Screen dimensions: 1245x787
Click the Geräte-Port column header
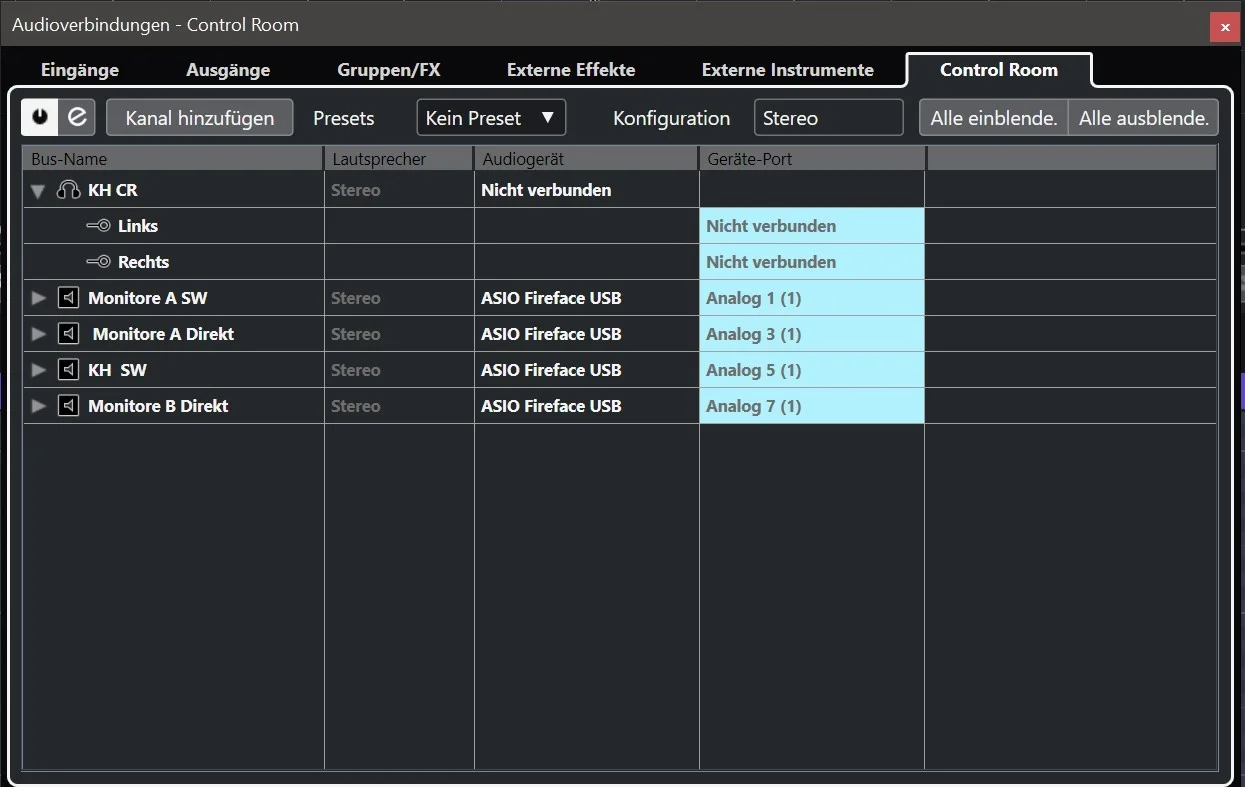tap(813, 159)
